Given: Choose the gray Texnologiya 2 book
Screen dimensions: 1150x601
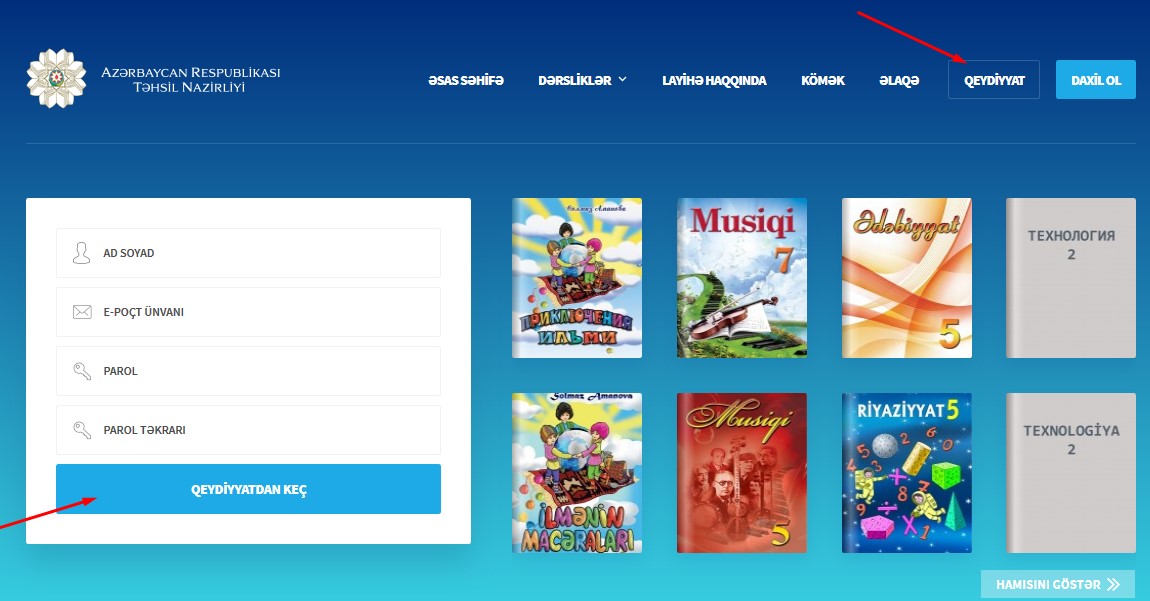Looking at the screenshot, I should pos(1070,472).
